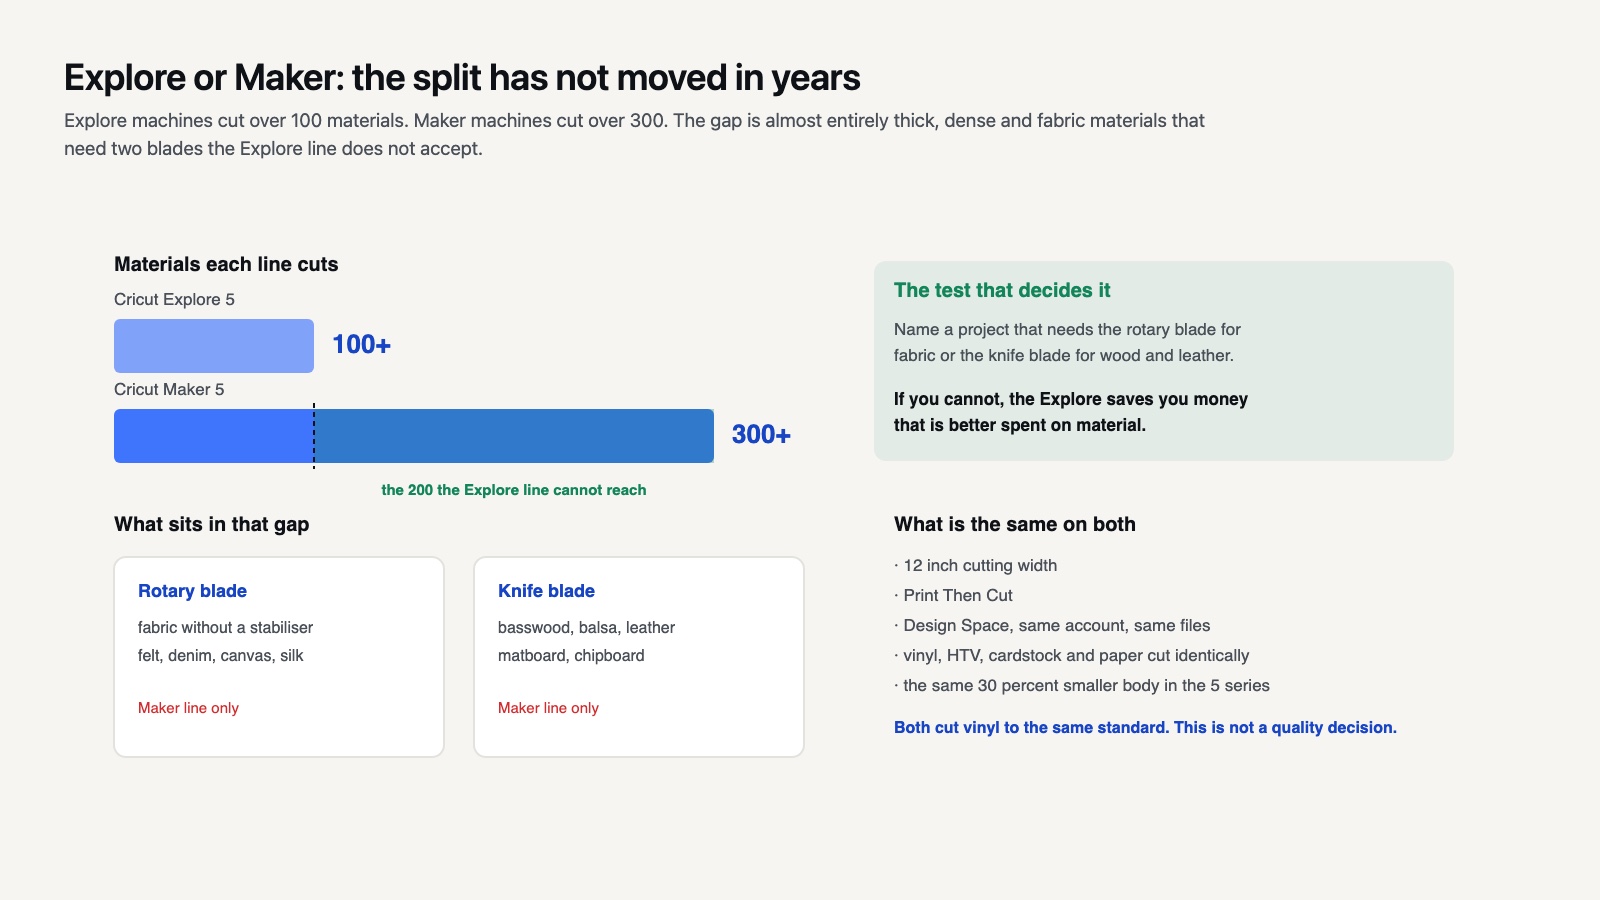The width and height of the screenshot is (1600, 900).
Task: Click Maker line only under Rotary blade
Action: (188, 708)
